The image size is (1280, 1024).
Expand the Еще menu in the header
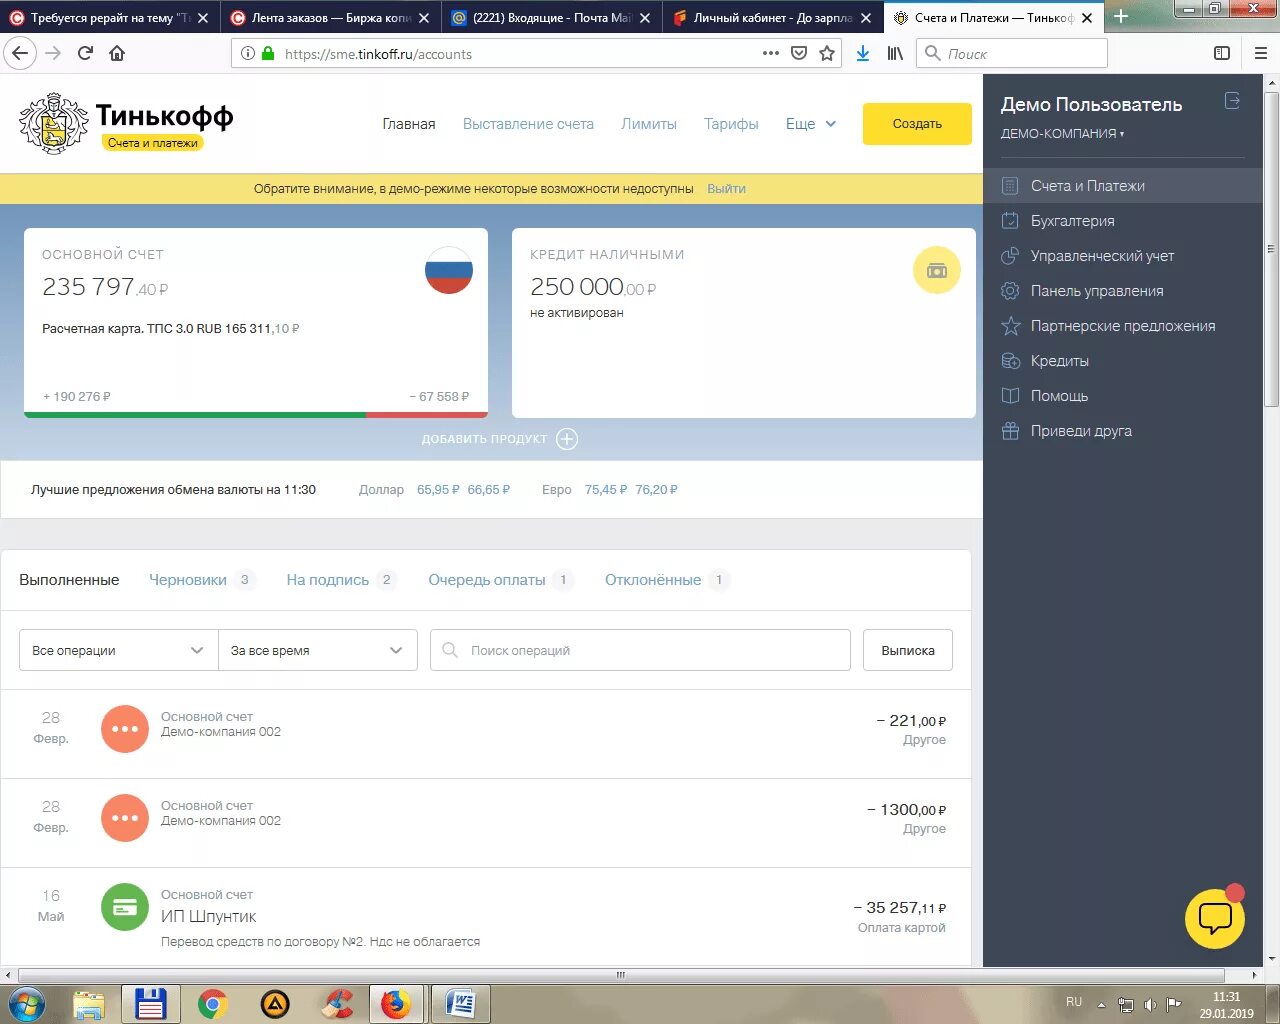point(811,124)
